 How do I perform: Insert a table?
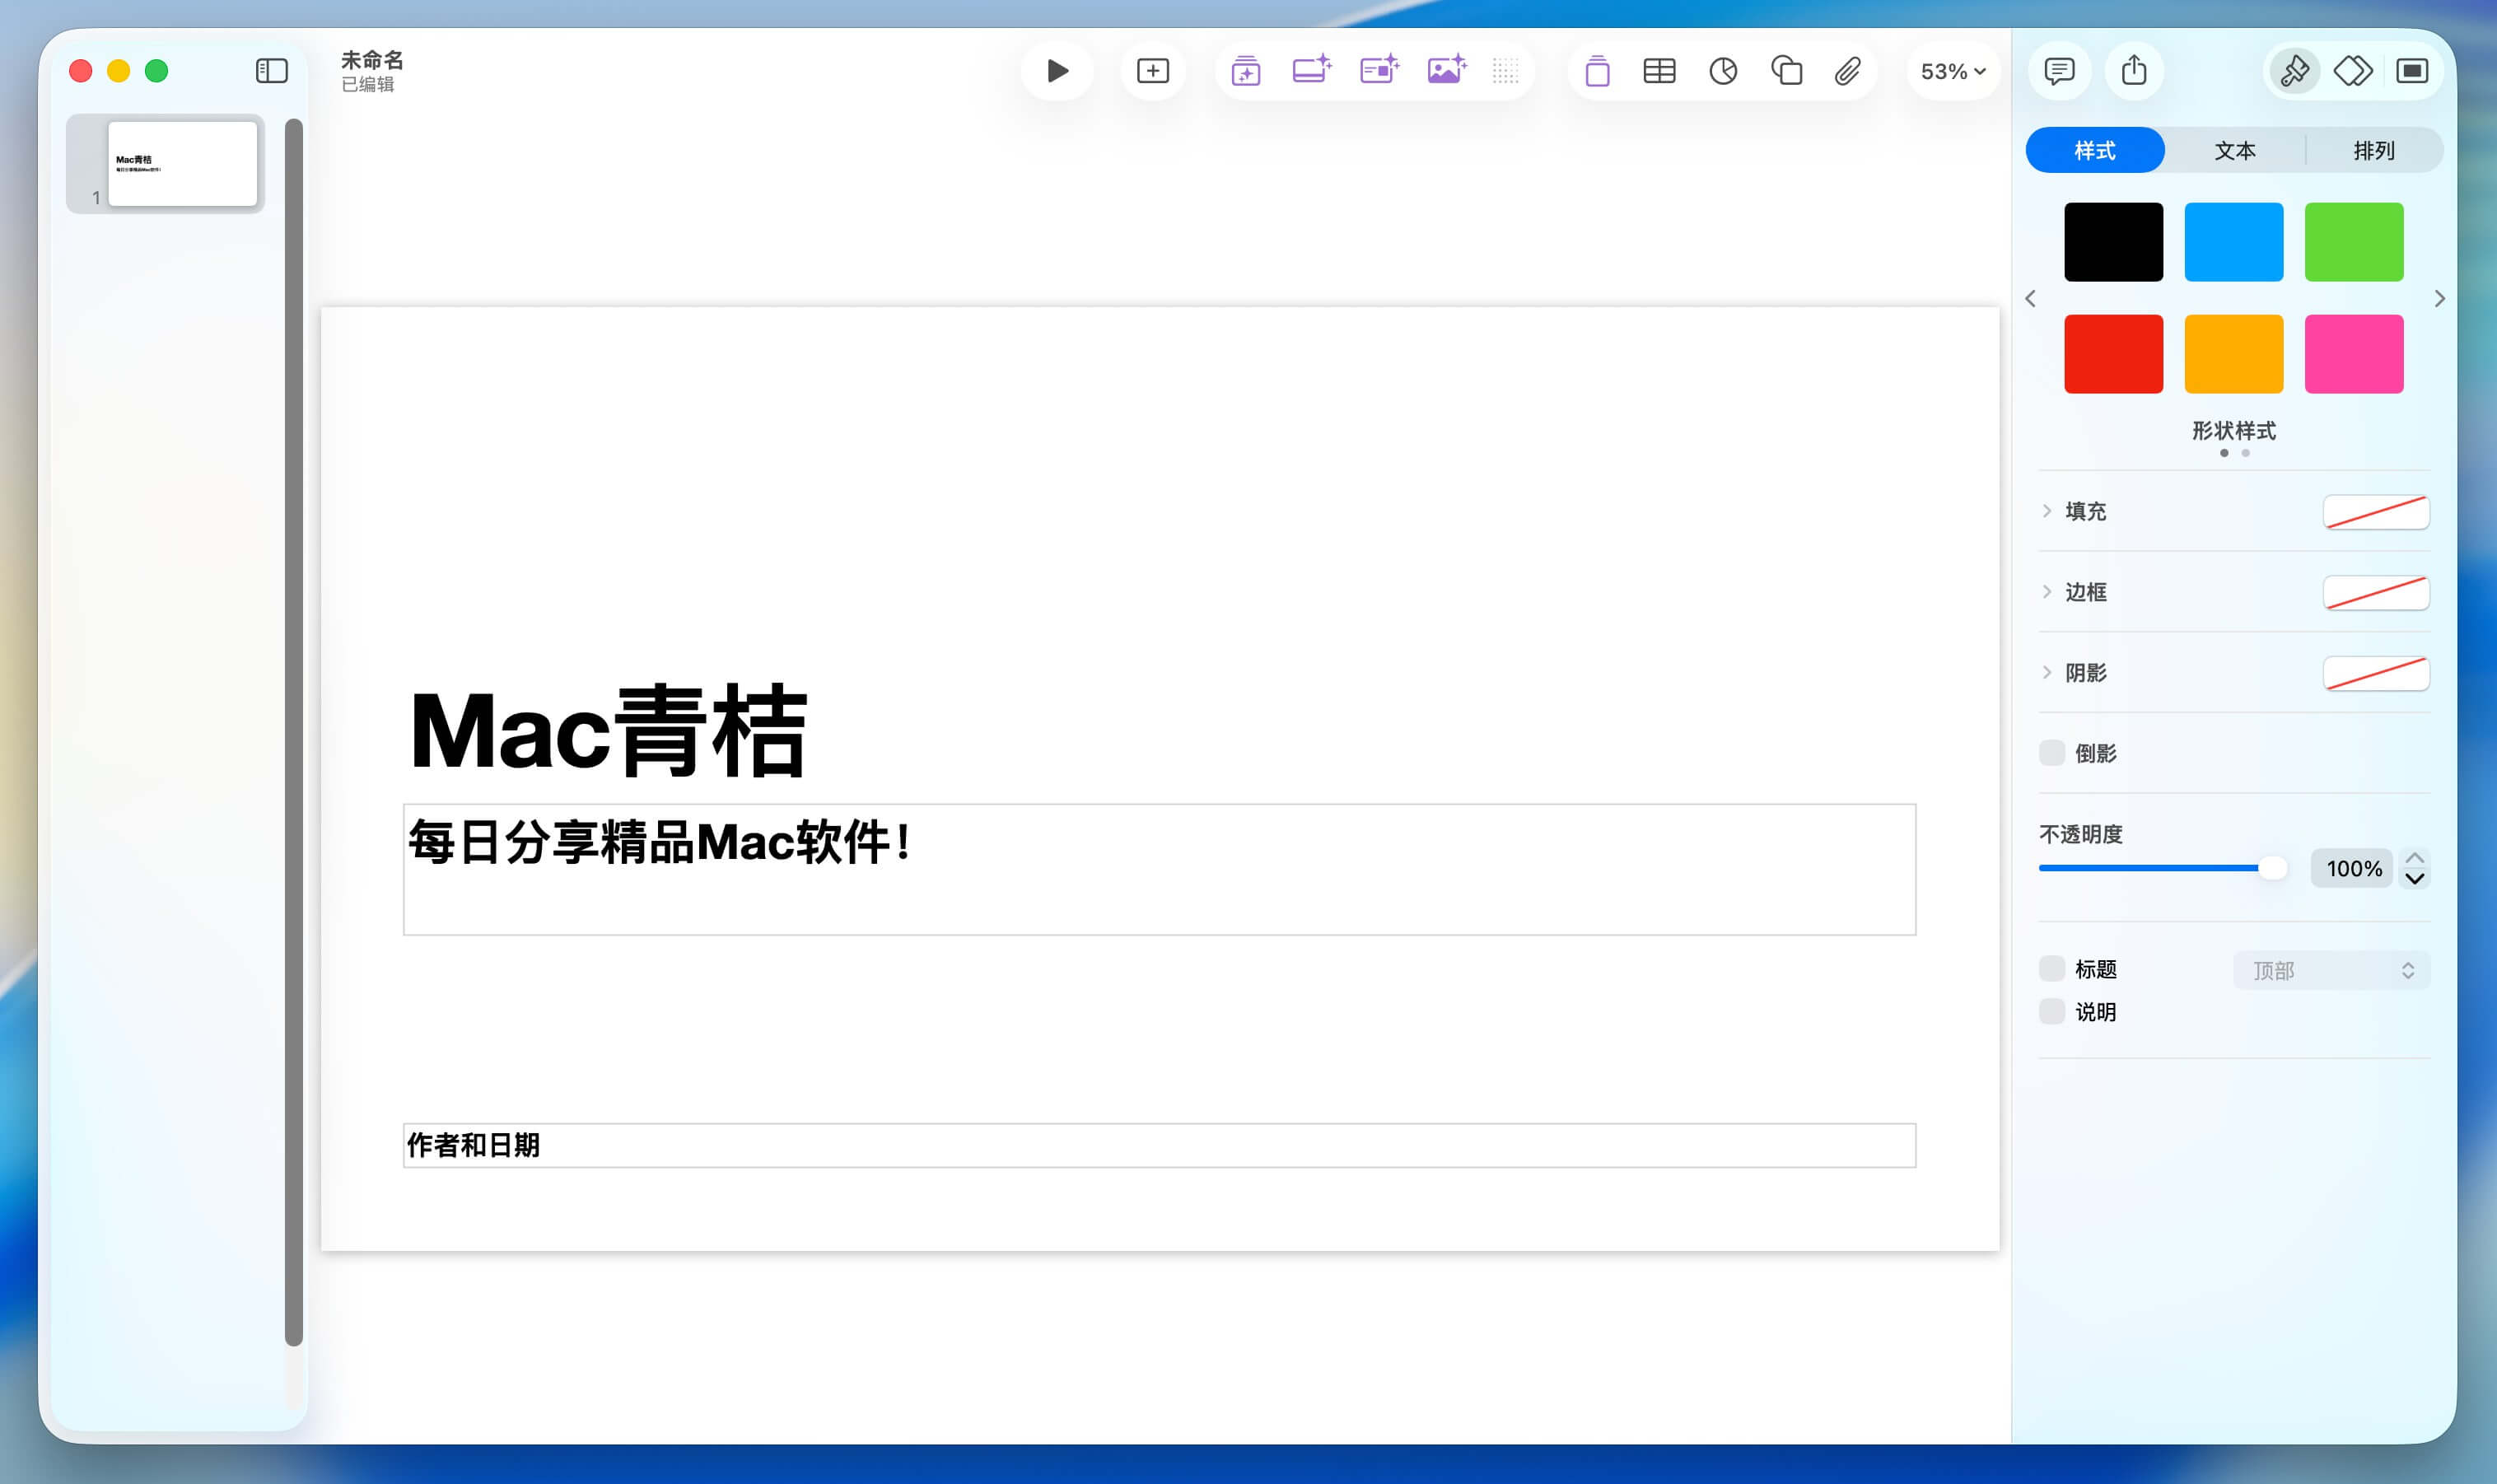[x=1659, y=71]
